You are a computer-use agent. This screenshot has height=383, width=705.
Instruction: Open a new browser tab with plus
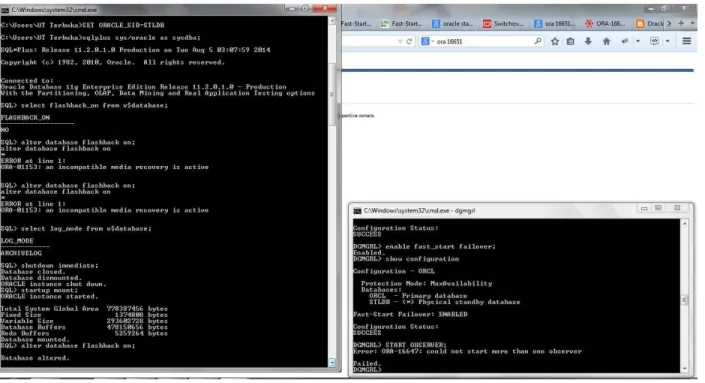pos(681,23)
